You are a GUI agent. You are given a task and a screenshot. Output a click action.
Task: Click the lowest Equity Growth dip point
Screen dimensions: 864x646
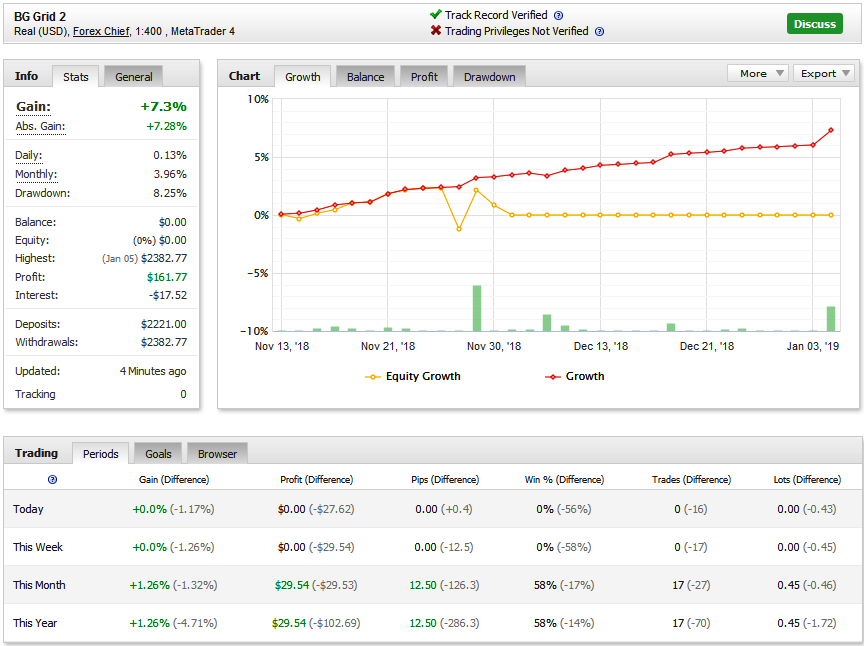458,229
